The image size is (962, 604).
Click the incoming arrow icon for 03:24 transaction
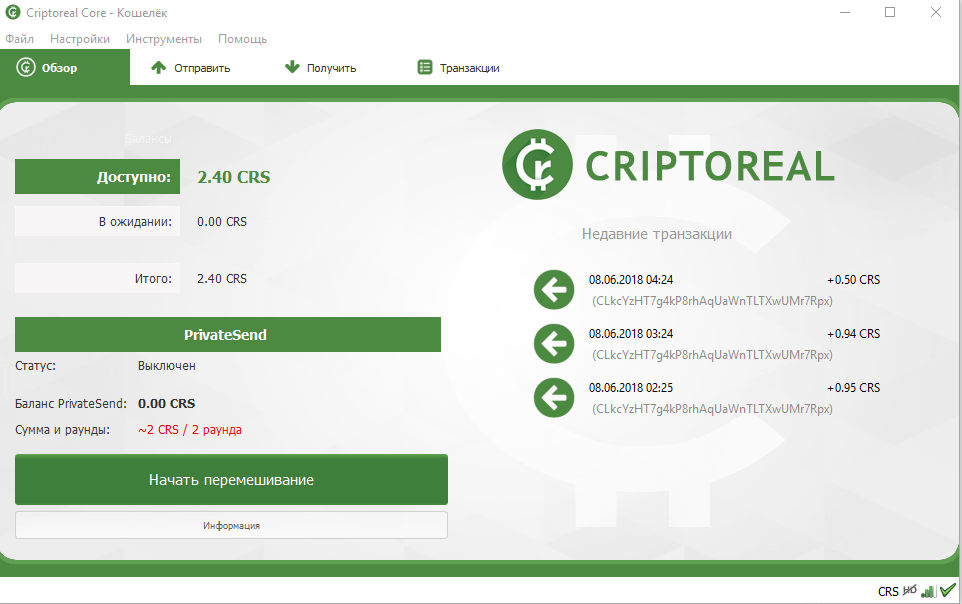point(554,344)
